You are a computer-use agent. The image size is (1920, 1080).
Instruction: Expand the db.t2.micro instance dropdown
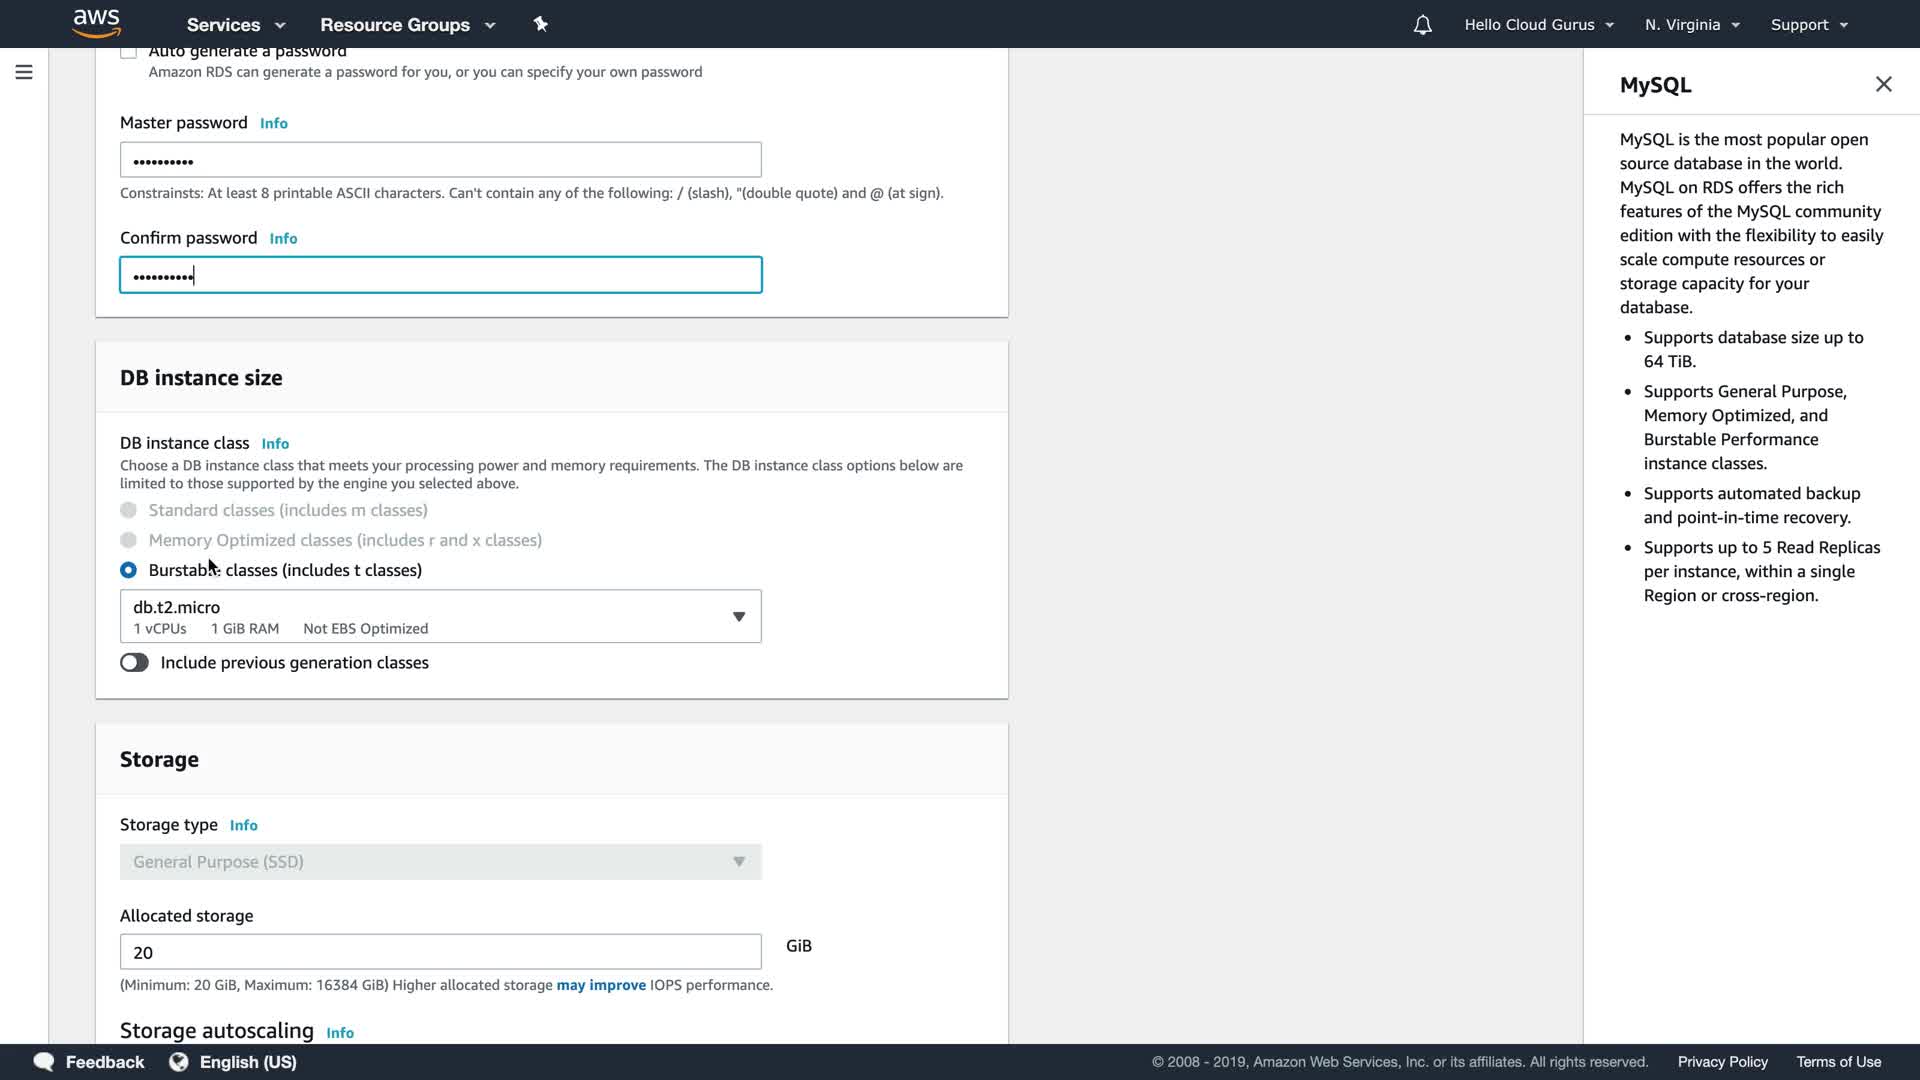440,616
